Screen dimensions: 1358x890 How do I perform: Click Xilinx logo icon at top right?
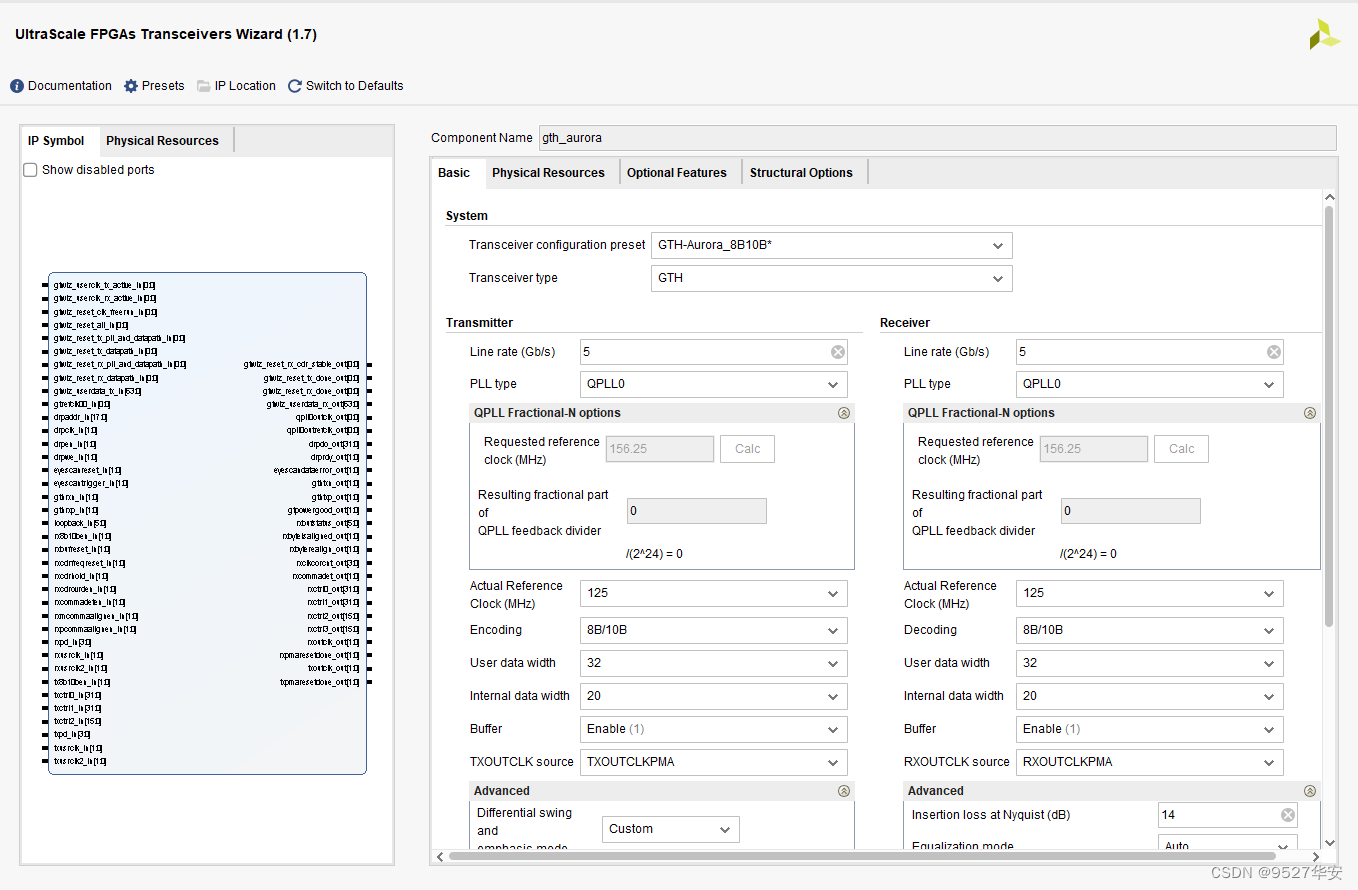click(x=1324, y=34)
